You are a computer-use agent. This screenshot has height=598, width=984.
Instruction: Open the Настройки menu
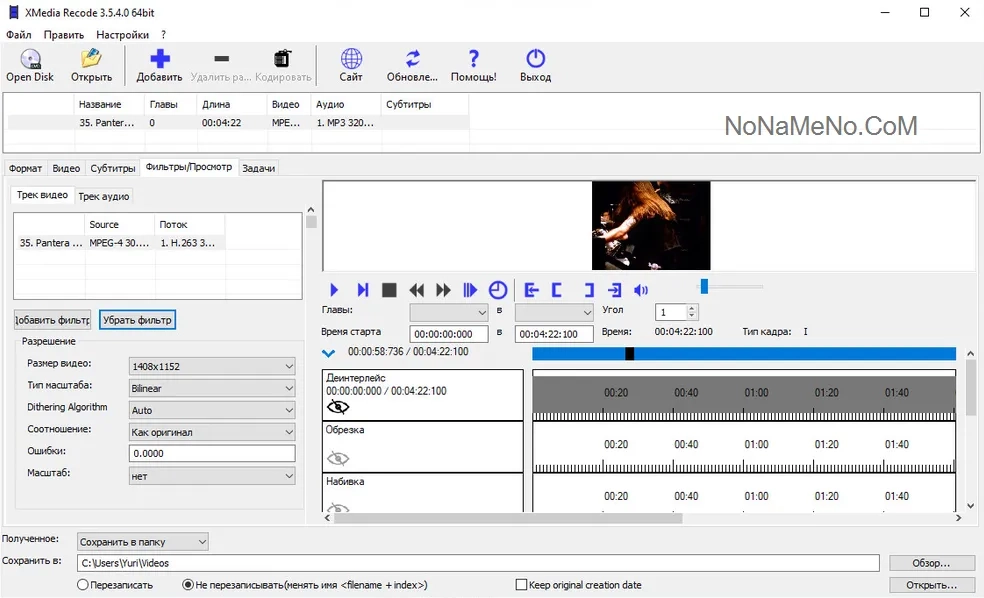[122, 34]
